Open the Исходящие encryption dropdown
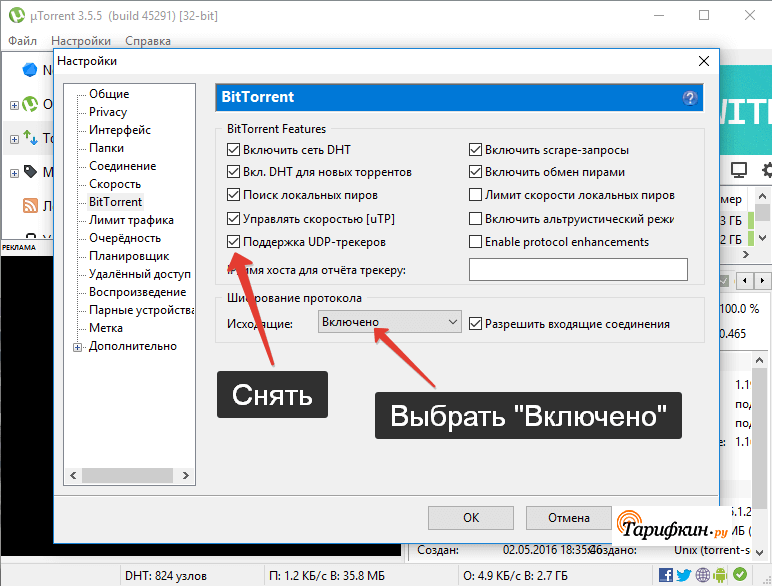 click(389, 322)
